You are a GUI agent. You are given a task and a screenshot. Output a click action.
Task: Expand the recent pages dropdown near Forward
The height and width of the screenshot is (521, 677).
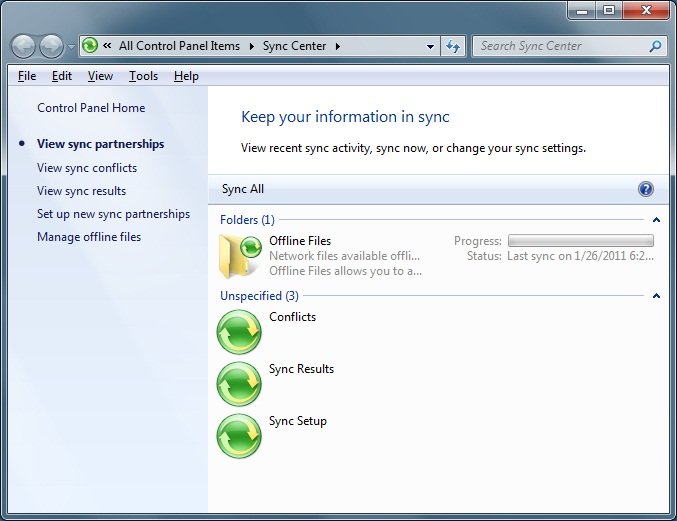point(71,47)
